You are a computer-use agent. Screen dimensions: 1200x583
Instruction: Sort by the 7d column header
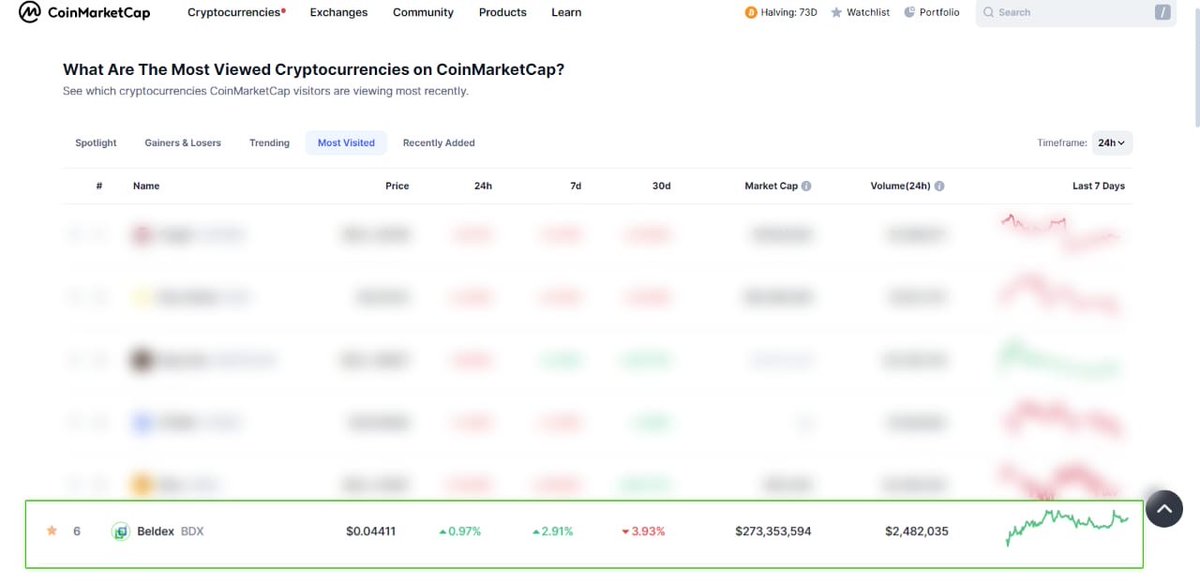(x=576, y=186)
